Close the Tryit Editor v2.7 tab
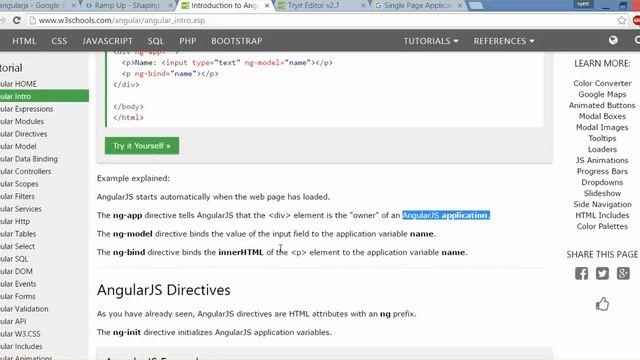 [363, 6]
